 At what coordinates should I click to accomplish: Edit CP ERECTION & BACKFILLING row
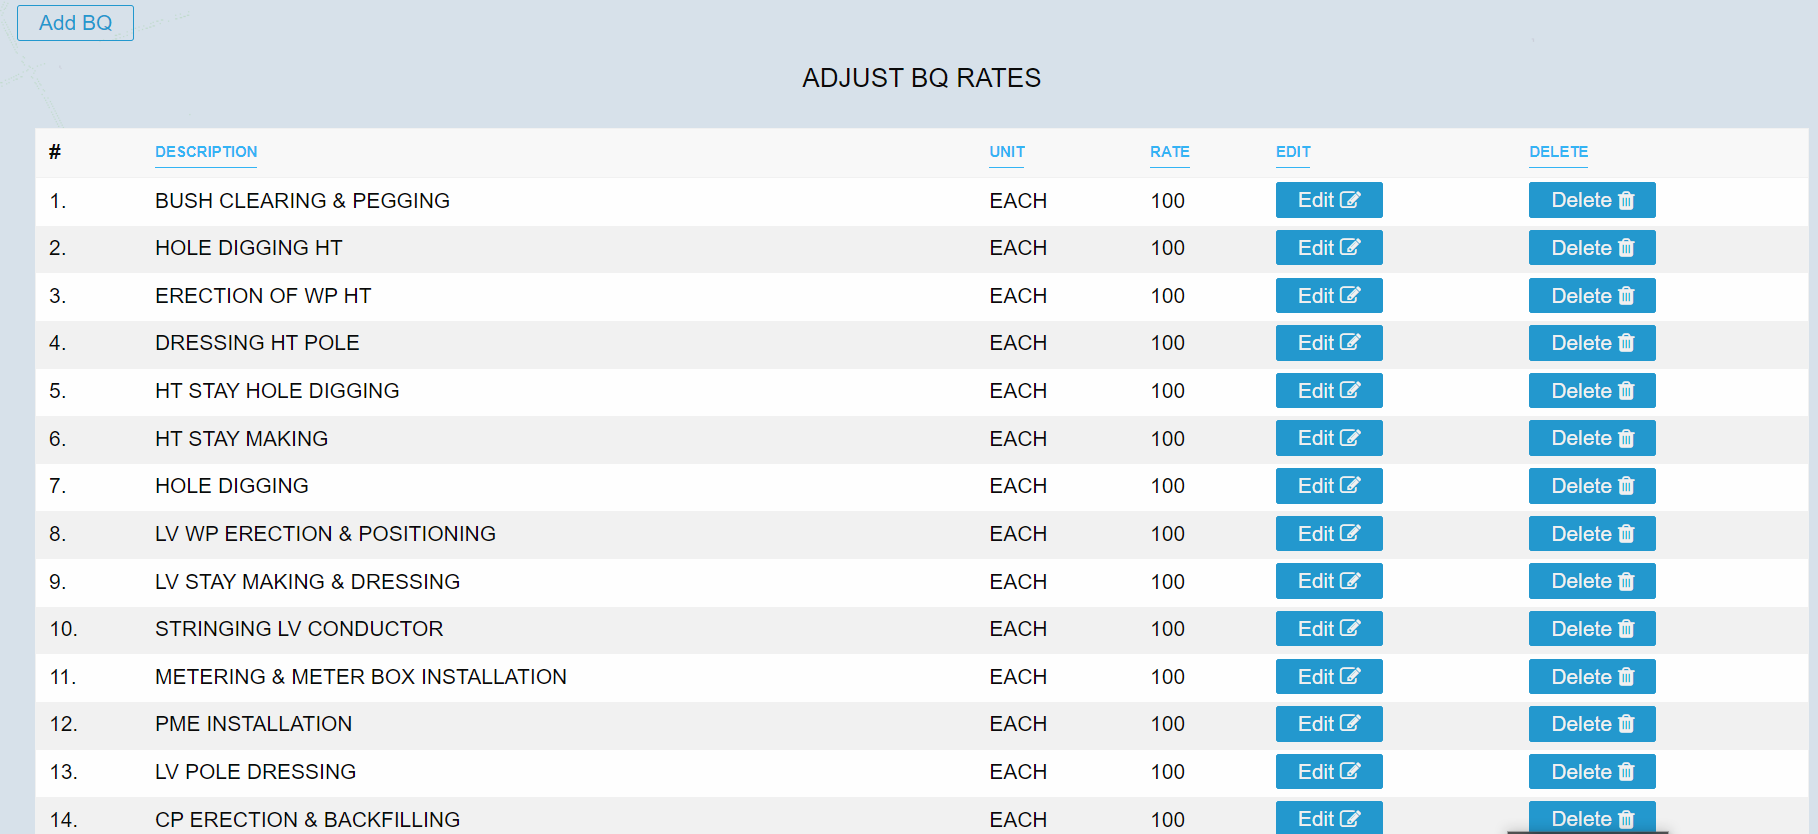pos(1329,818)
